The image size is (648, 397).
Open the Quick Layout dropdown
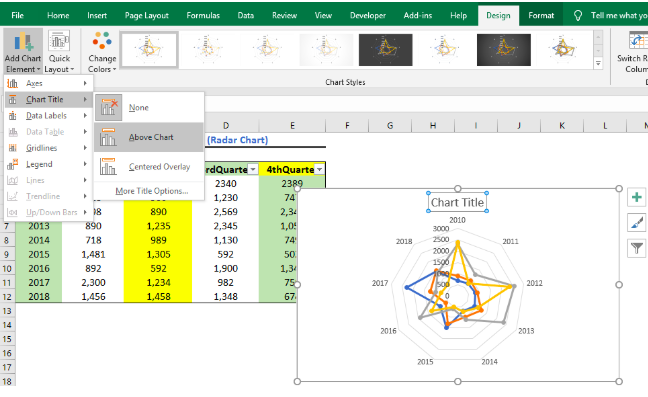coord(59,51)
